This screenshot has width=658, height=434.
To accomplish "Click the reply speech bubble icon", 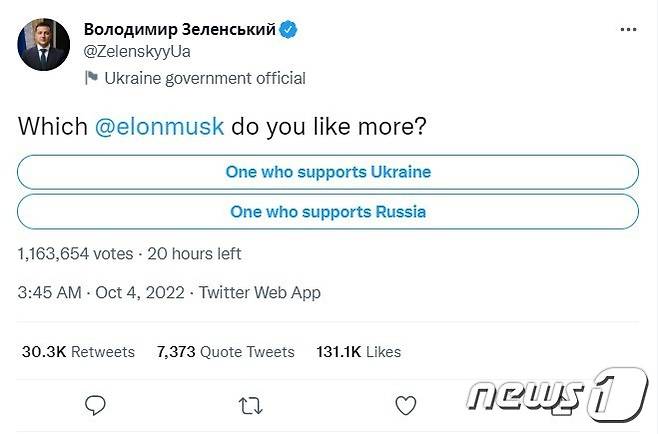I will click(96, 405).
